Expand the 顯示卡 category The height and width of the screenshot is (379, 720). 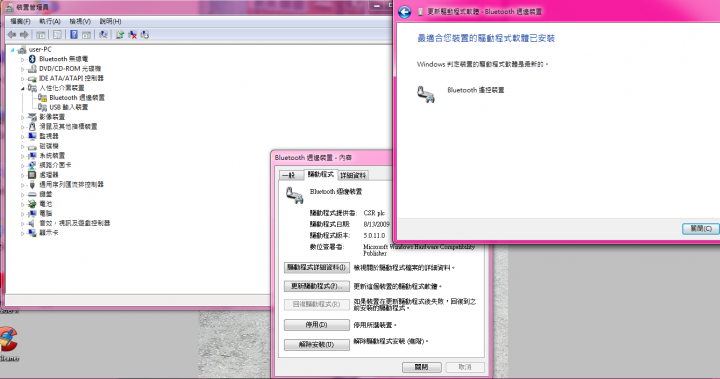click(x=22, y=233)
